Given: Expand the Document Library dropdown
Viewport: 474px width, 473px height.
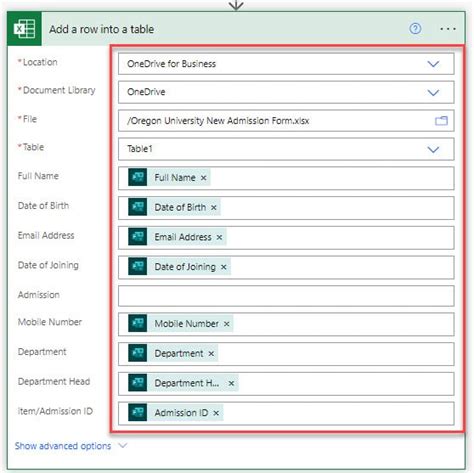Looking at the screenshot, I should click(x=433, y=92).
